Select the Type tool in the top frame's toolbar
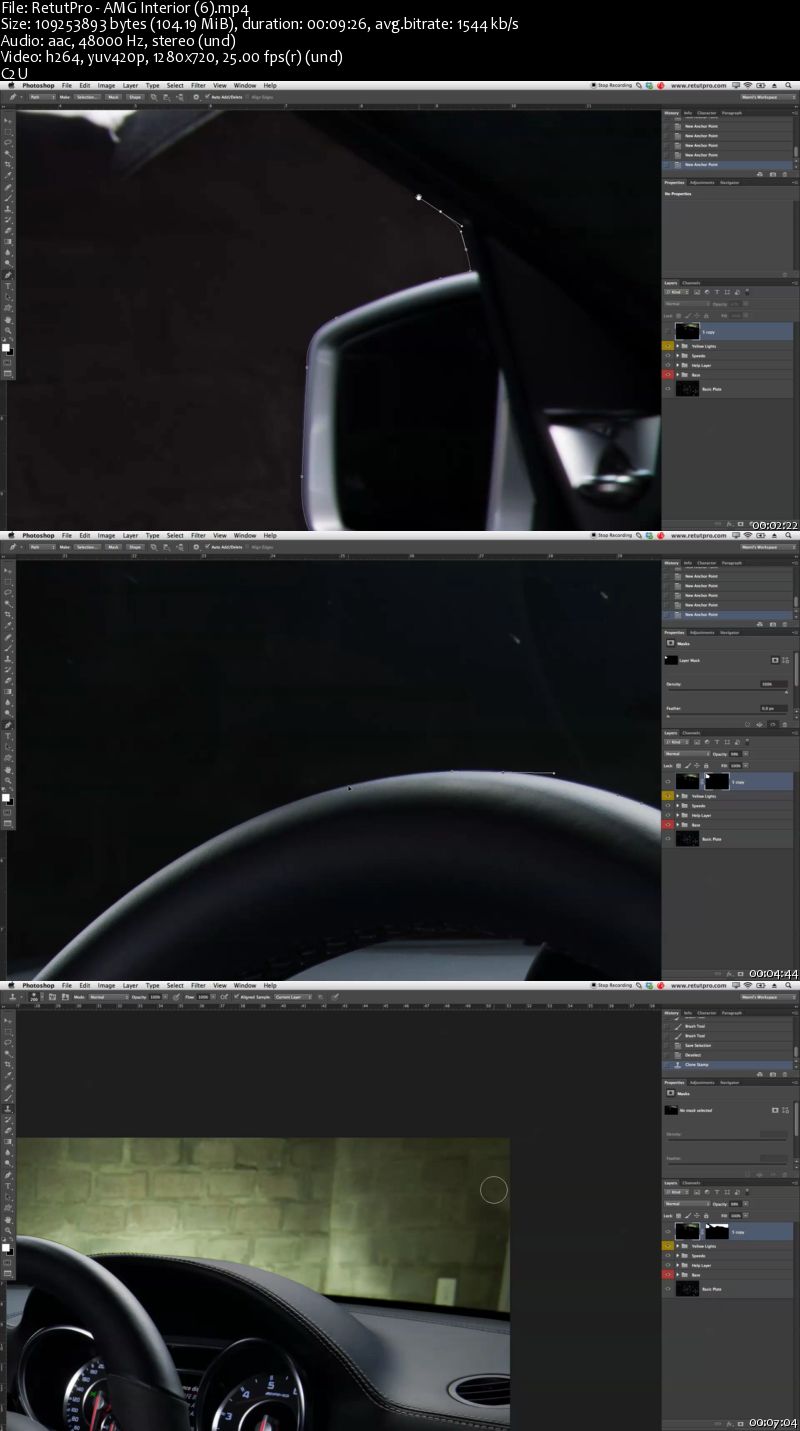This screenshot has width=800, height=1431. tap(9, 286)
